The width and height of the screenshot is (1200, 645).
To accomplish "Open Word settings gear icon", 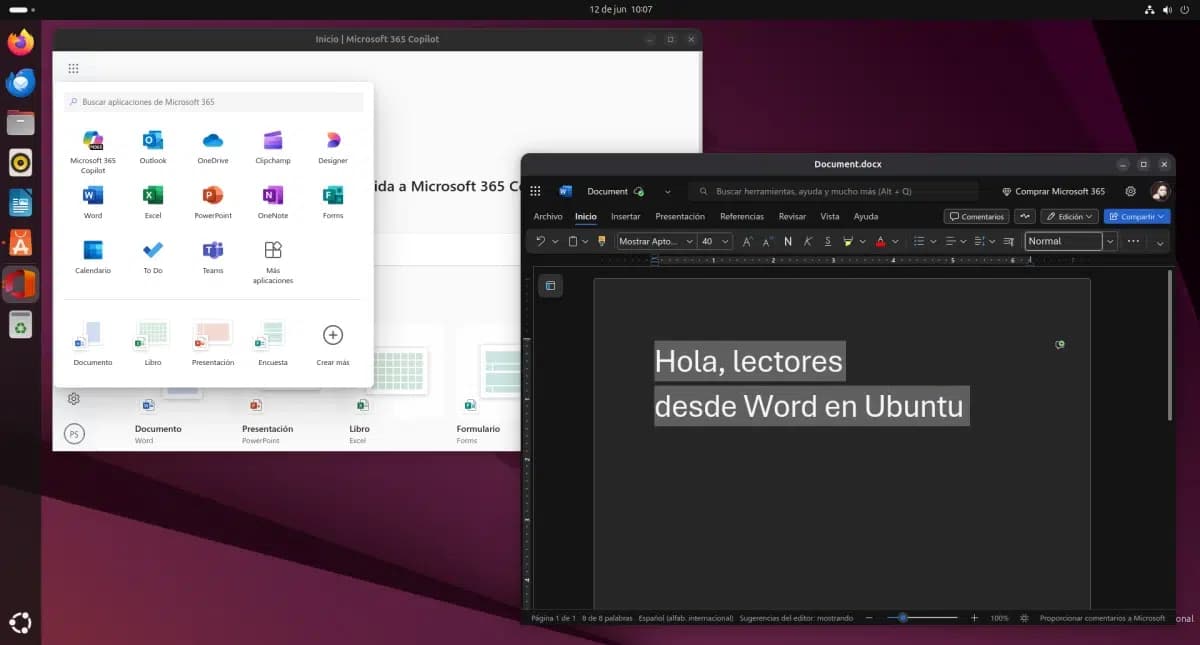I will pyautogui.click(x=1131, y=191).
